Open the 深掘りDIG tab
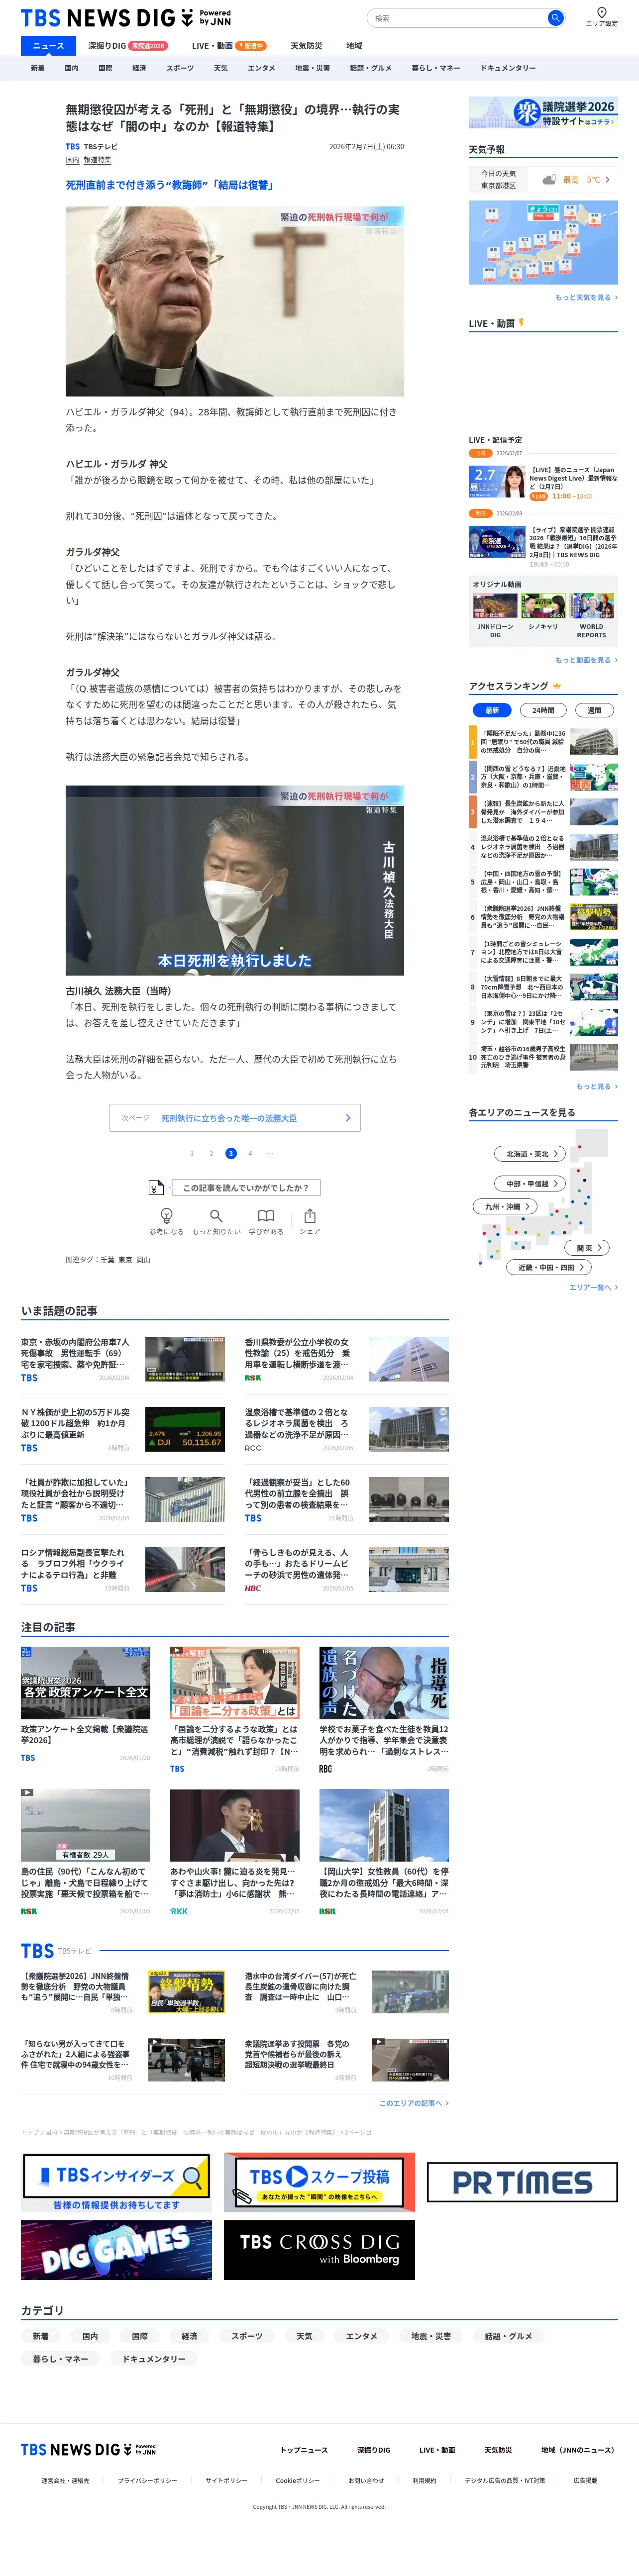 (107, 46)
